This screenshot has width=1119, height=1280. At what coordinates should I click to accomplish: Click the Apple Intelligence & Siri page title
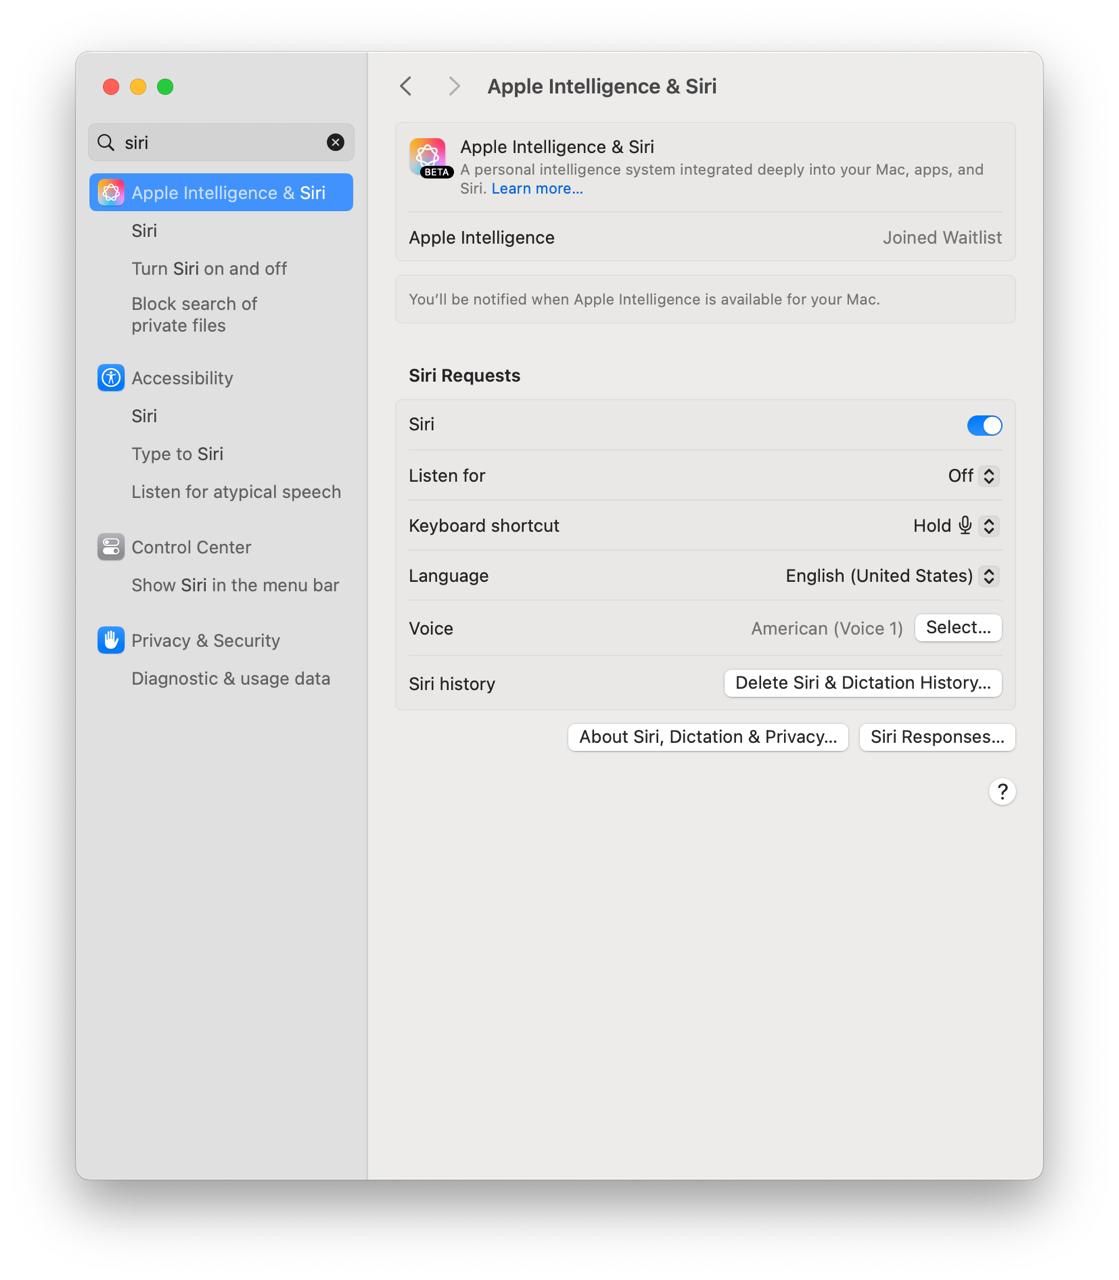602,86
